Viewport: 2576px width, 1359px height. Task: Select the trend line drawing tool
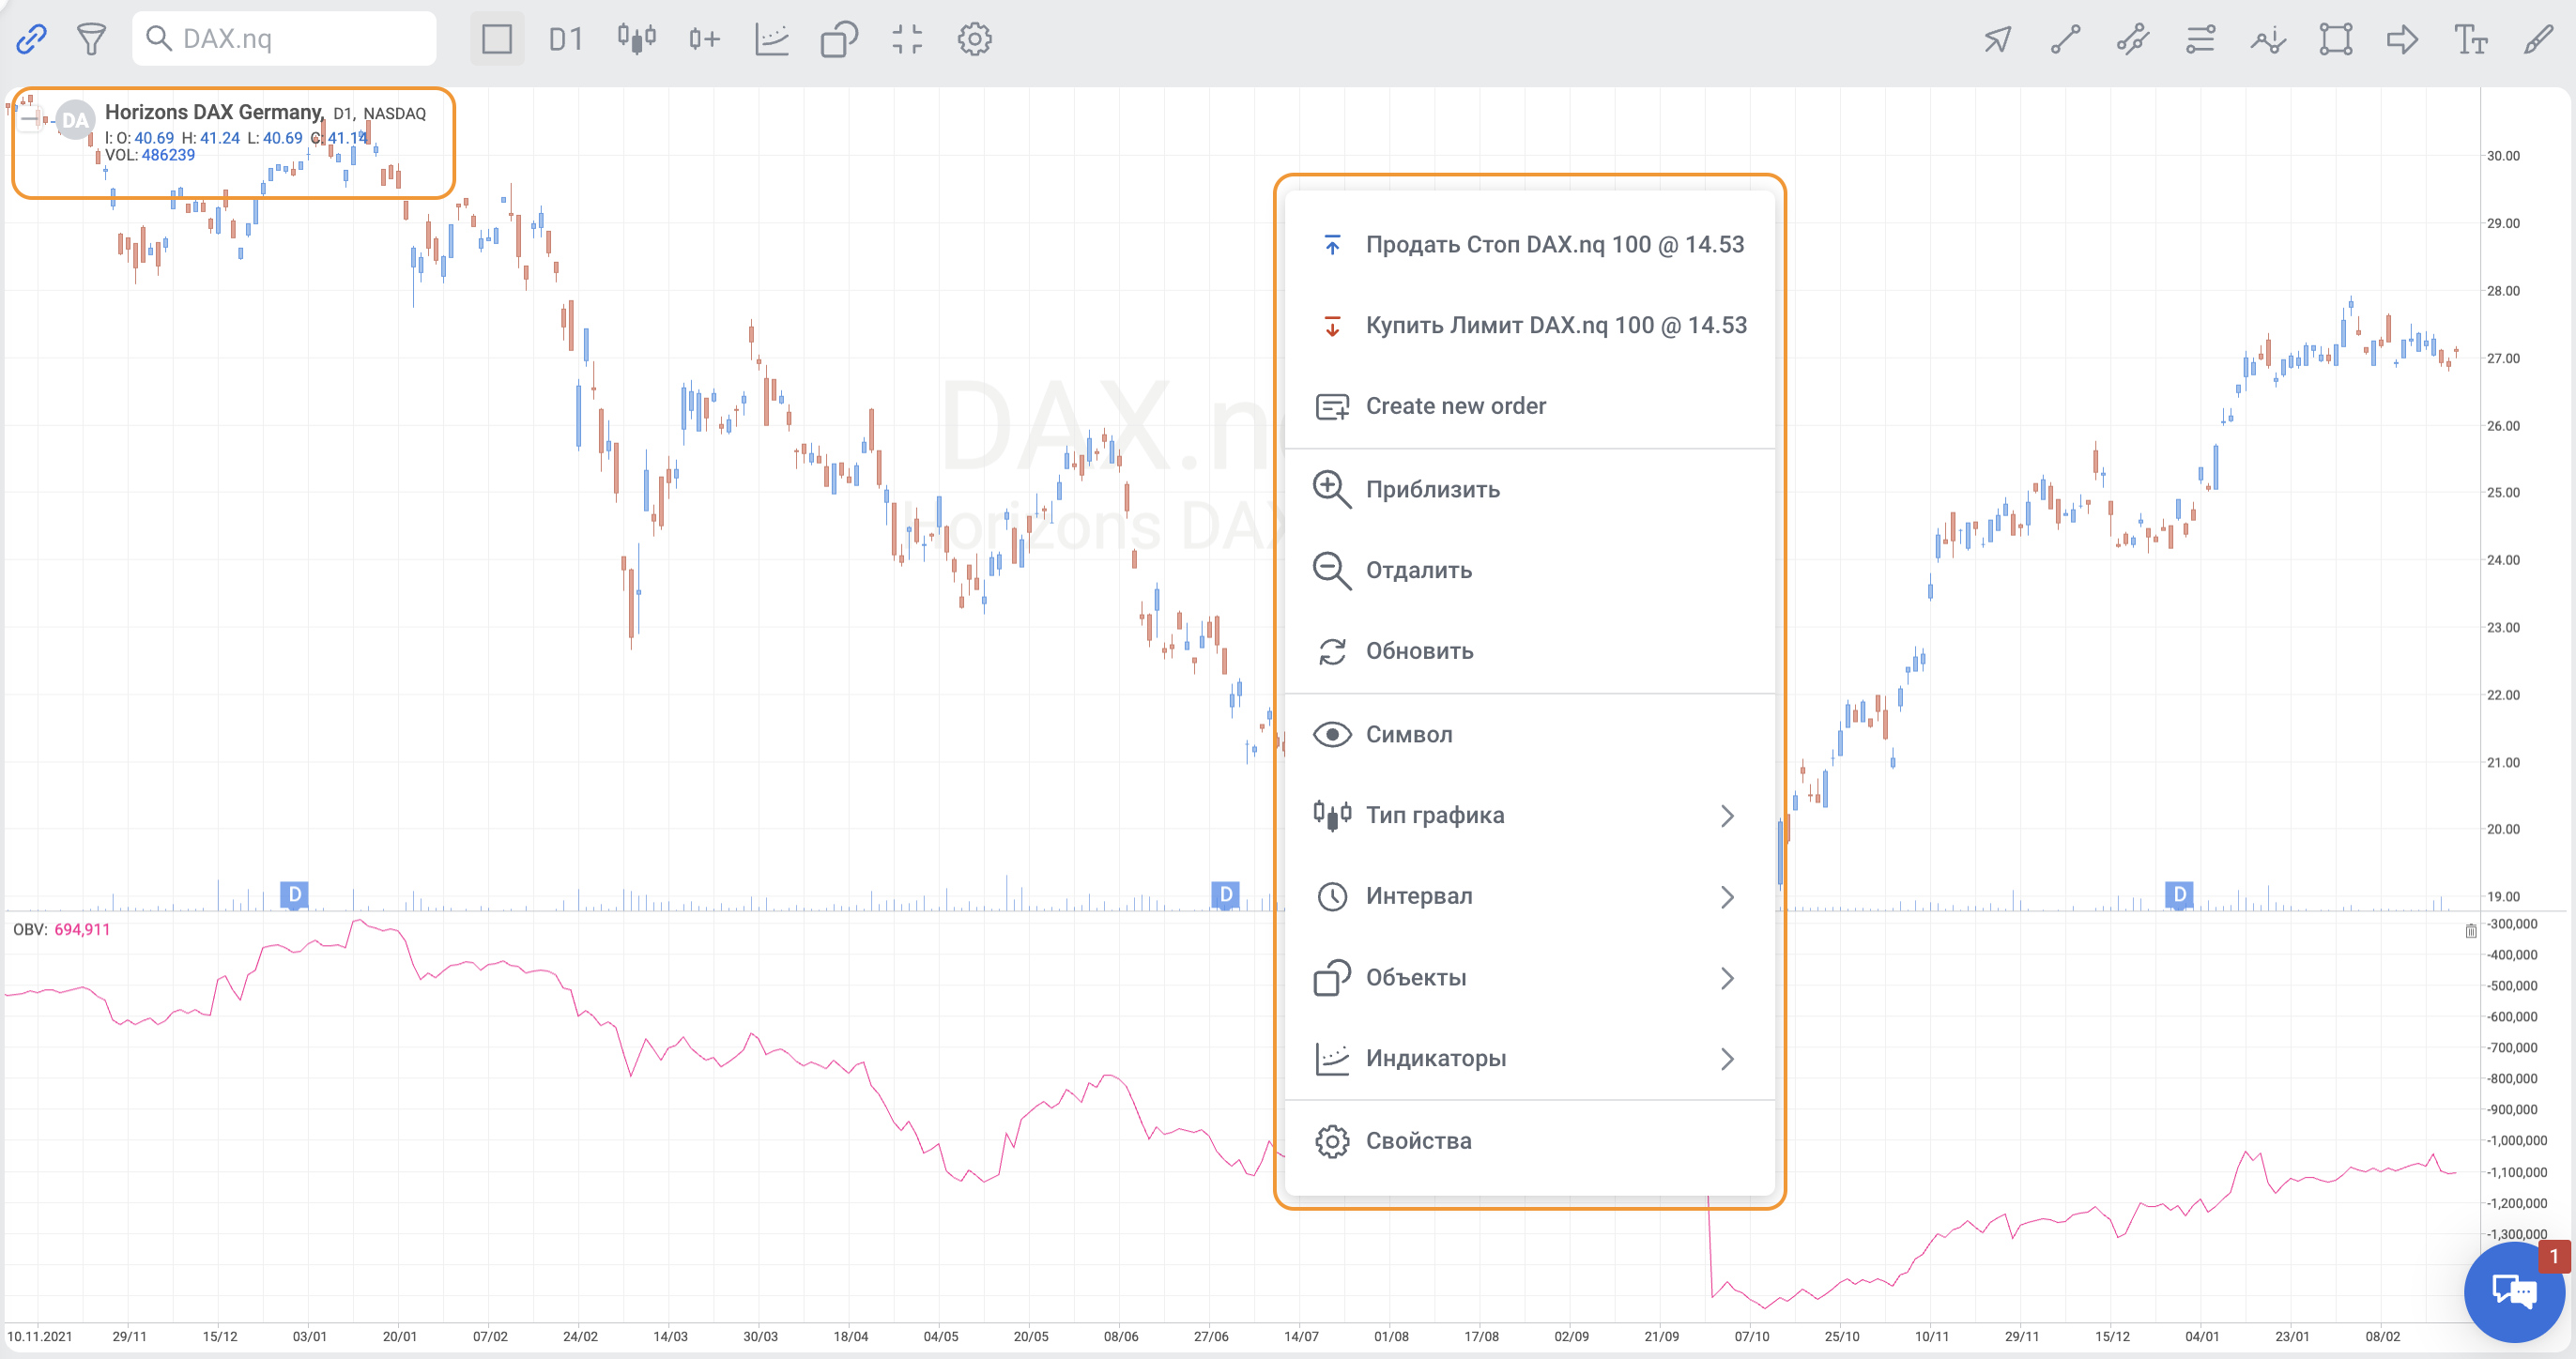pos(2065,39)
